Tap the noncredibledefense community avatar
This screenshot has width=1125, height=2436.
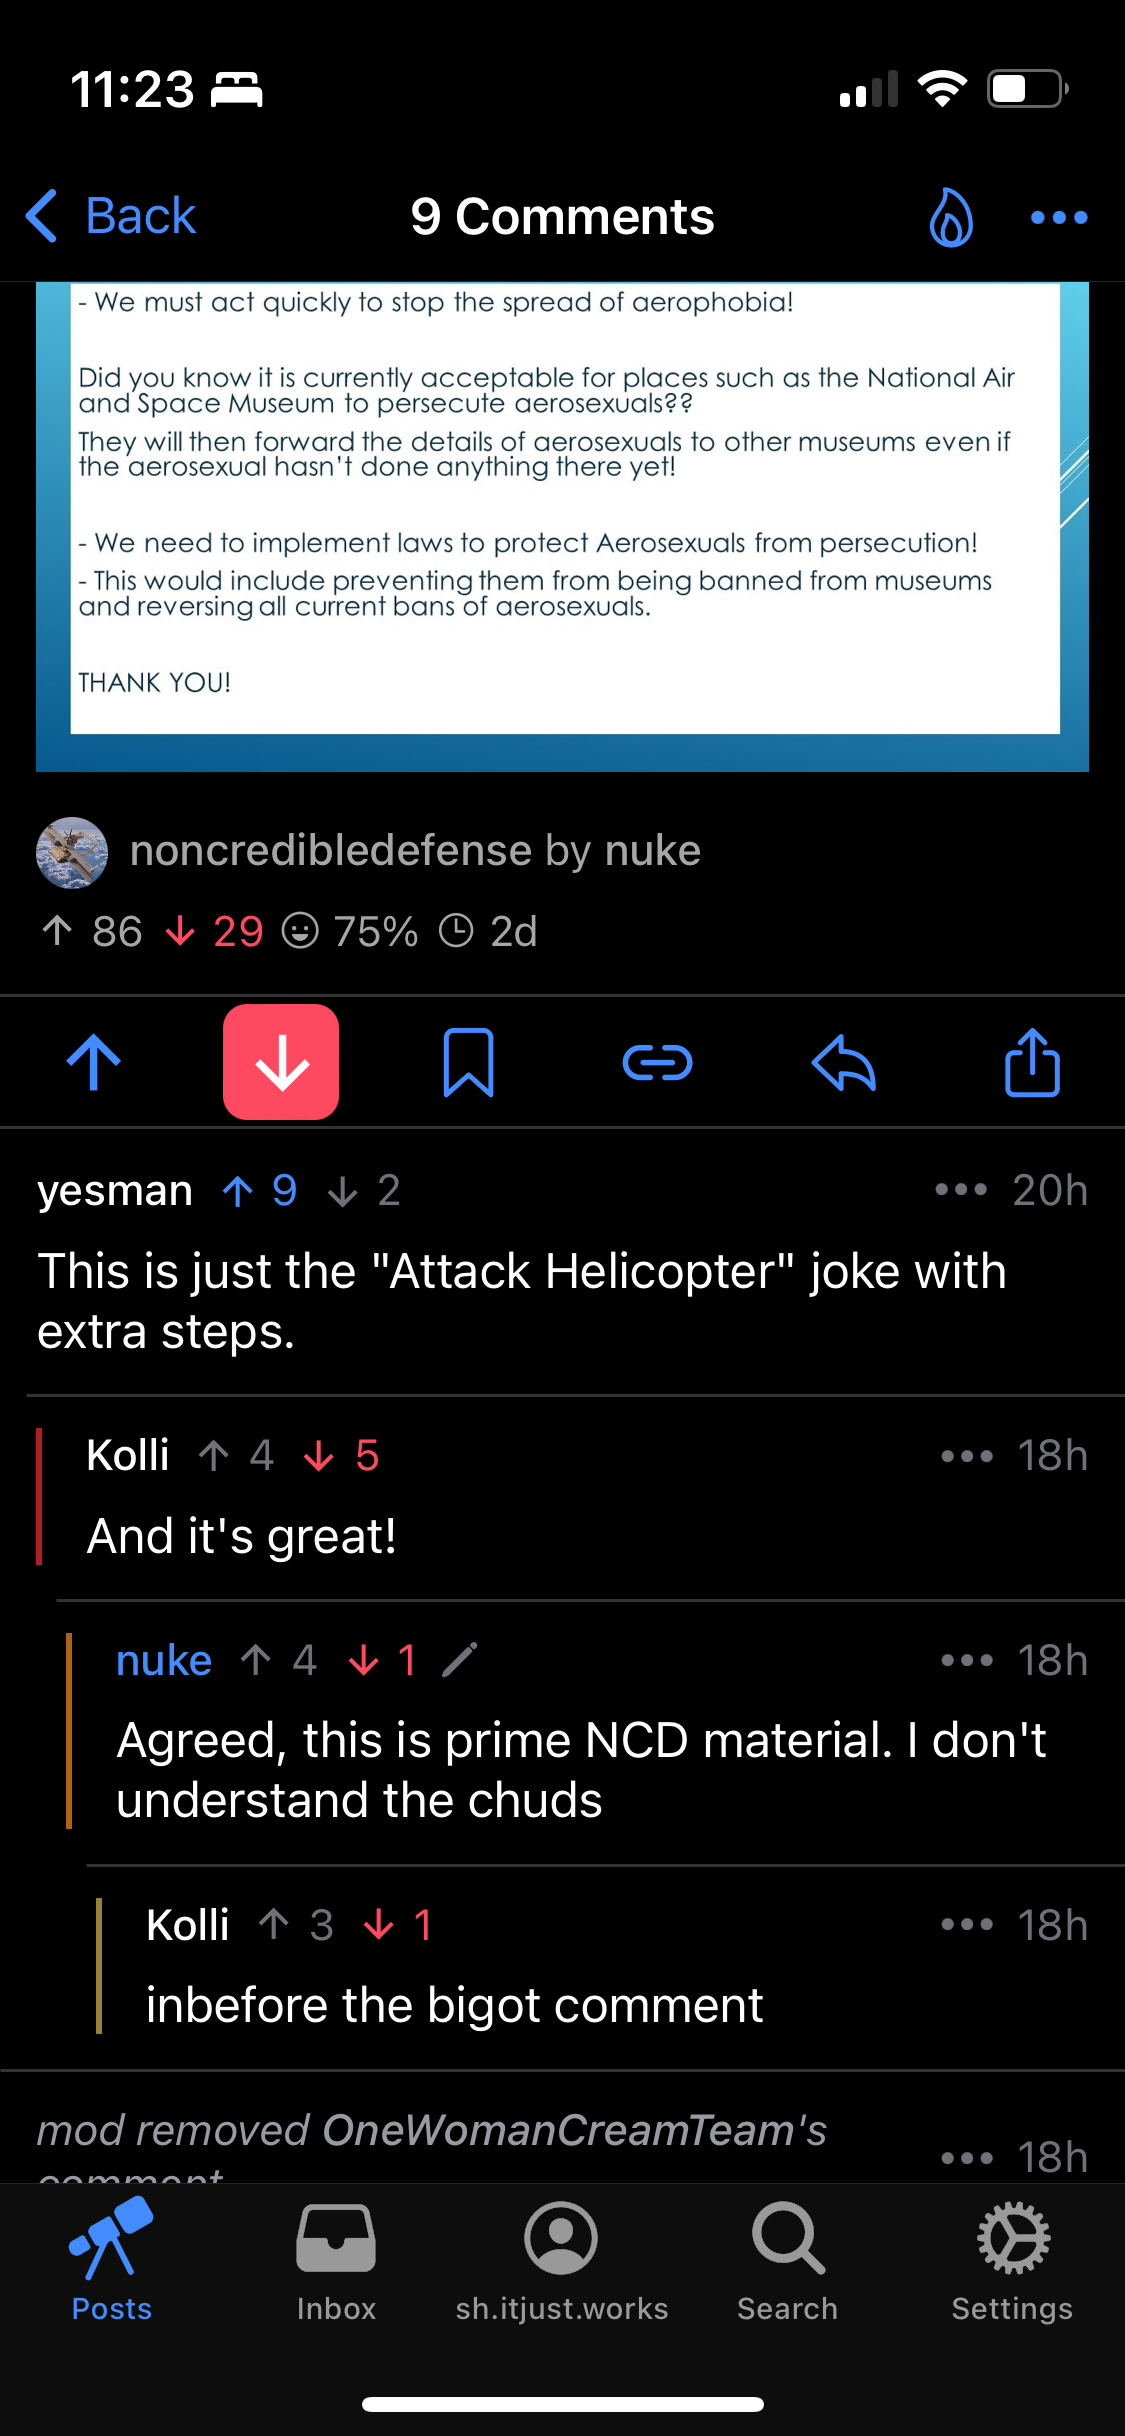click(72, 852)
